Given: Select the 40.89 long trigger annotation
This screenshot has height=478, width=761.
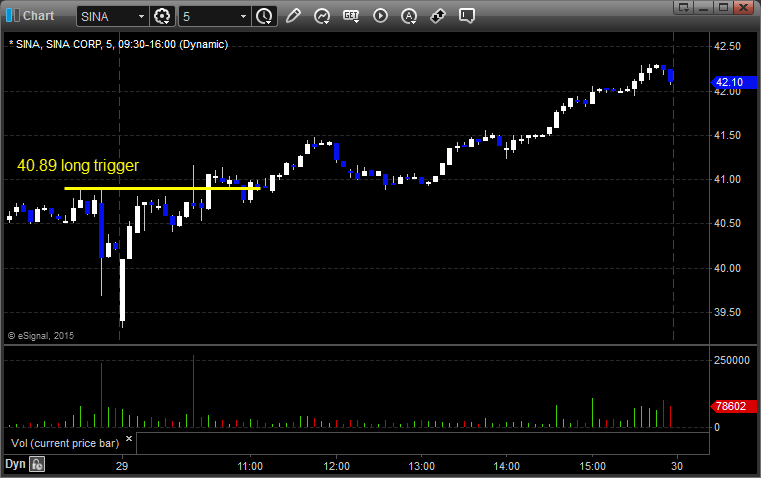Looking at the screenshot, I should coord(78,165).
